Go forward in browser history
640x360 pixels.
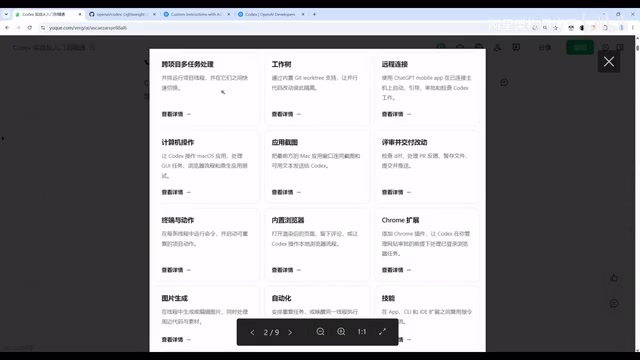pyautogui.click(x=18, y=28)
